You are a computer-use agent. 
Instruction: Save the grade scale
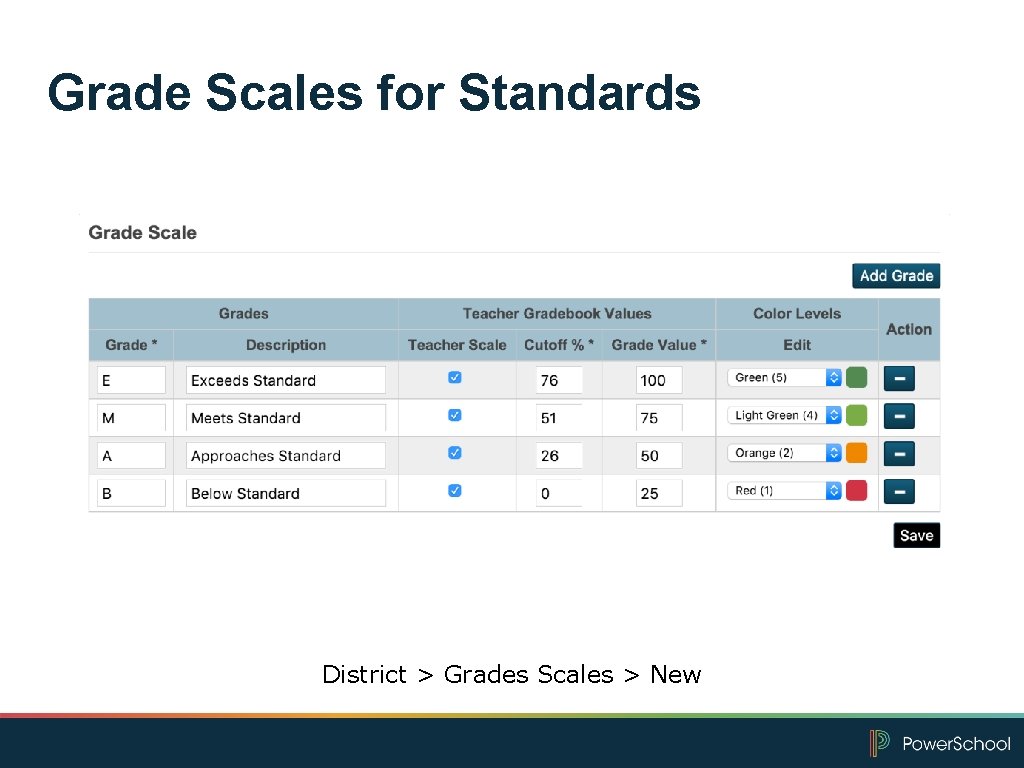pos(915,535)
